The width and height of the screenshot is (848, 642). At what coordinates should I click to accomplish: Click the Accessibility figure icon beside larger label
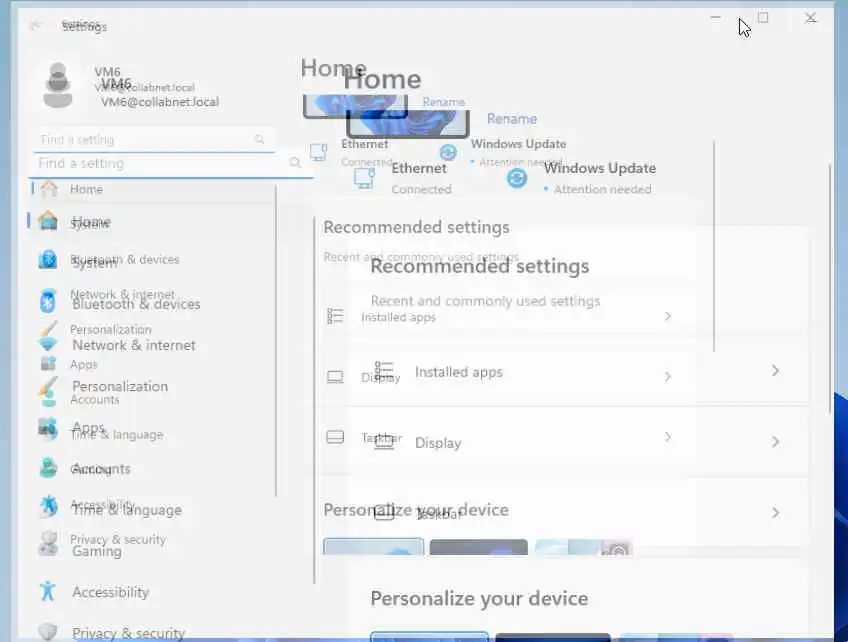48,591
